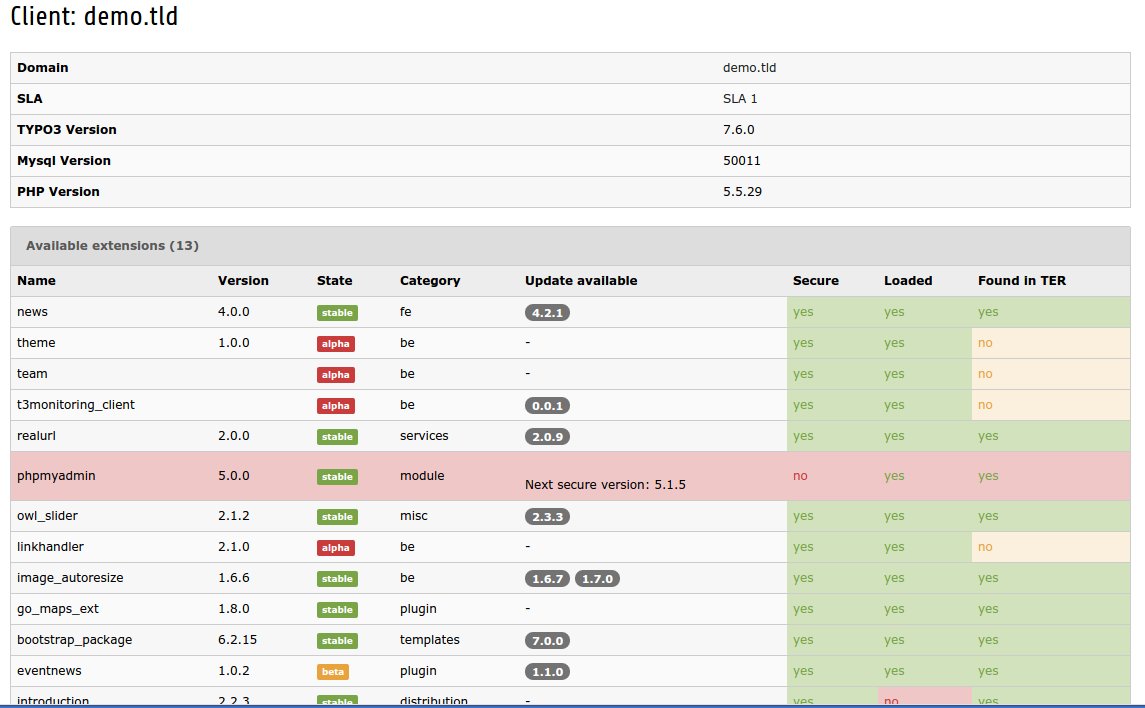Image resolution: width=1145 pixels, height=708 pixels.
Task: Click the alpha state label for theme
Action: pos(336,344)
